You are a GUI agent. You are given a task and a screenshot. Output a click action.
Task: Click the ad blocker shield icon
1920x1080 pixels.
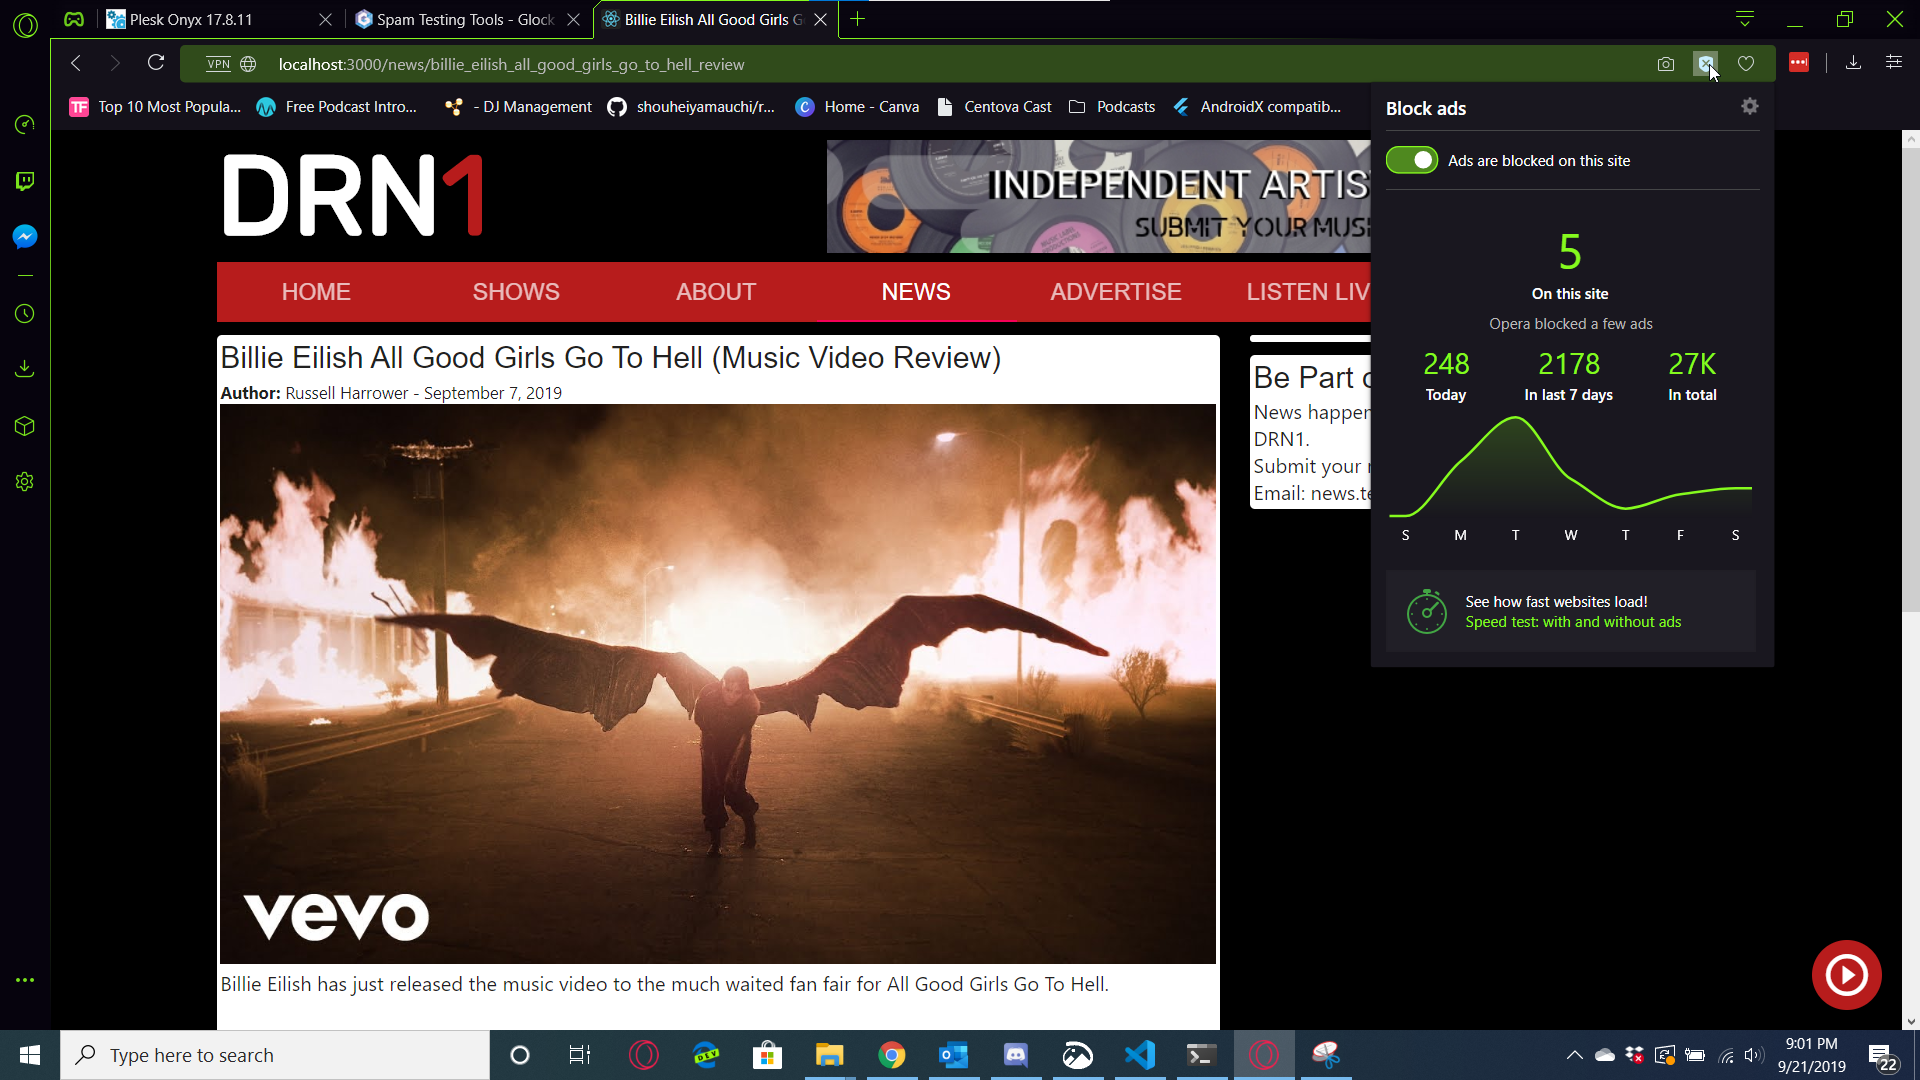click(1706, 64)
